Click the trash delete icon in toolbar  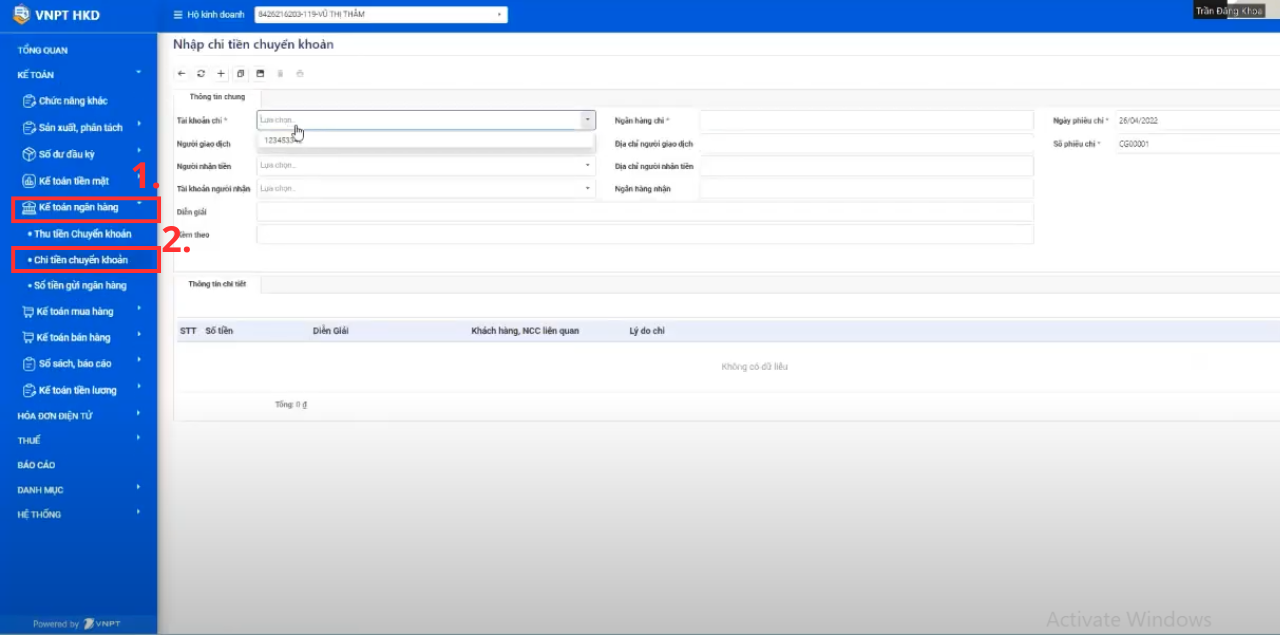tap(280, 73)
